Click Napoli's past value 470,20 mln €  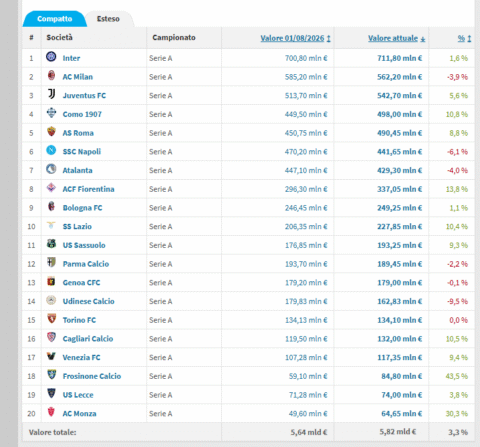point(306,151)
